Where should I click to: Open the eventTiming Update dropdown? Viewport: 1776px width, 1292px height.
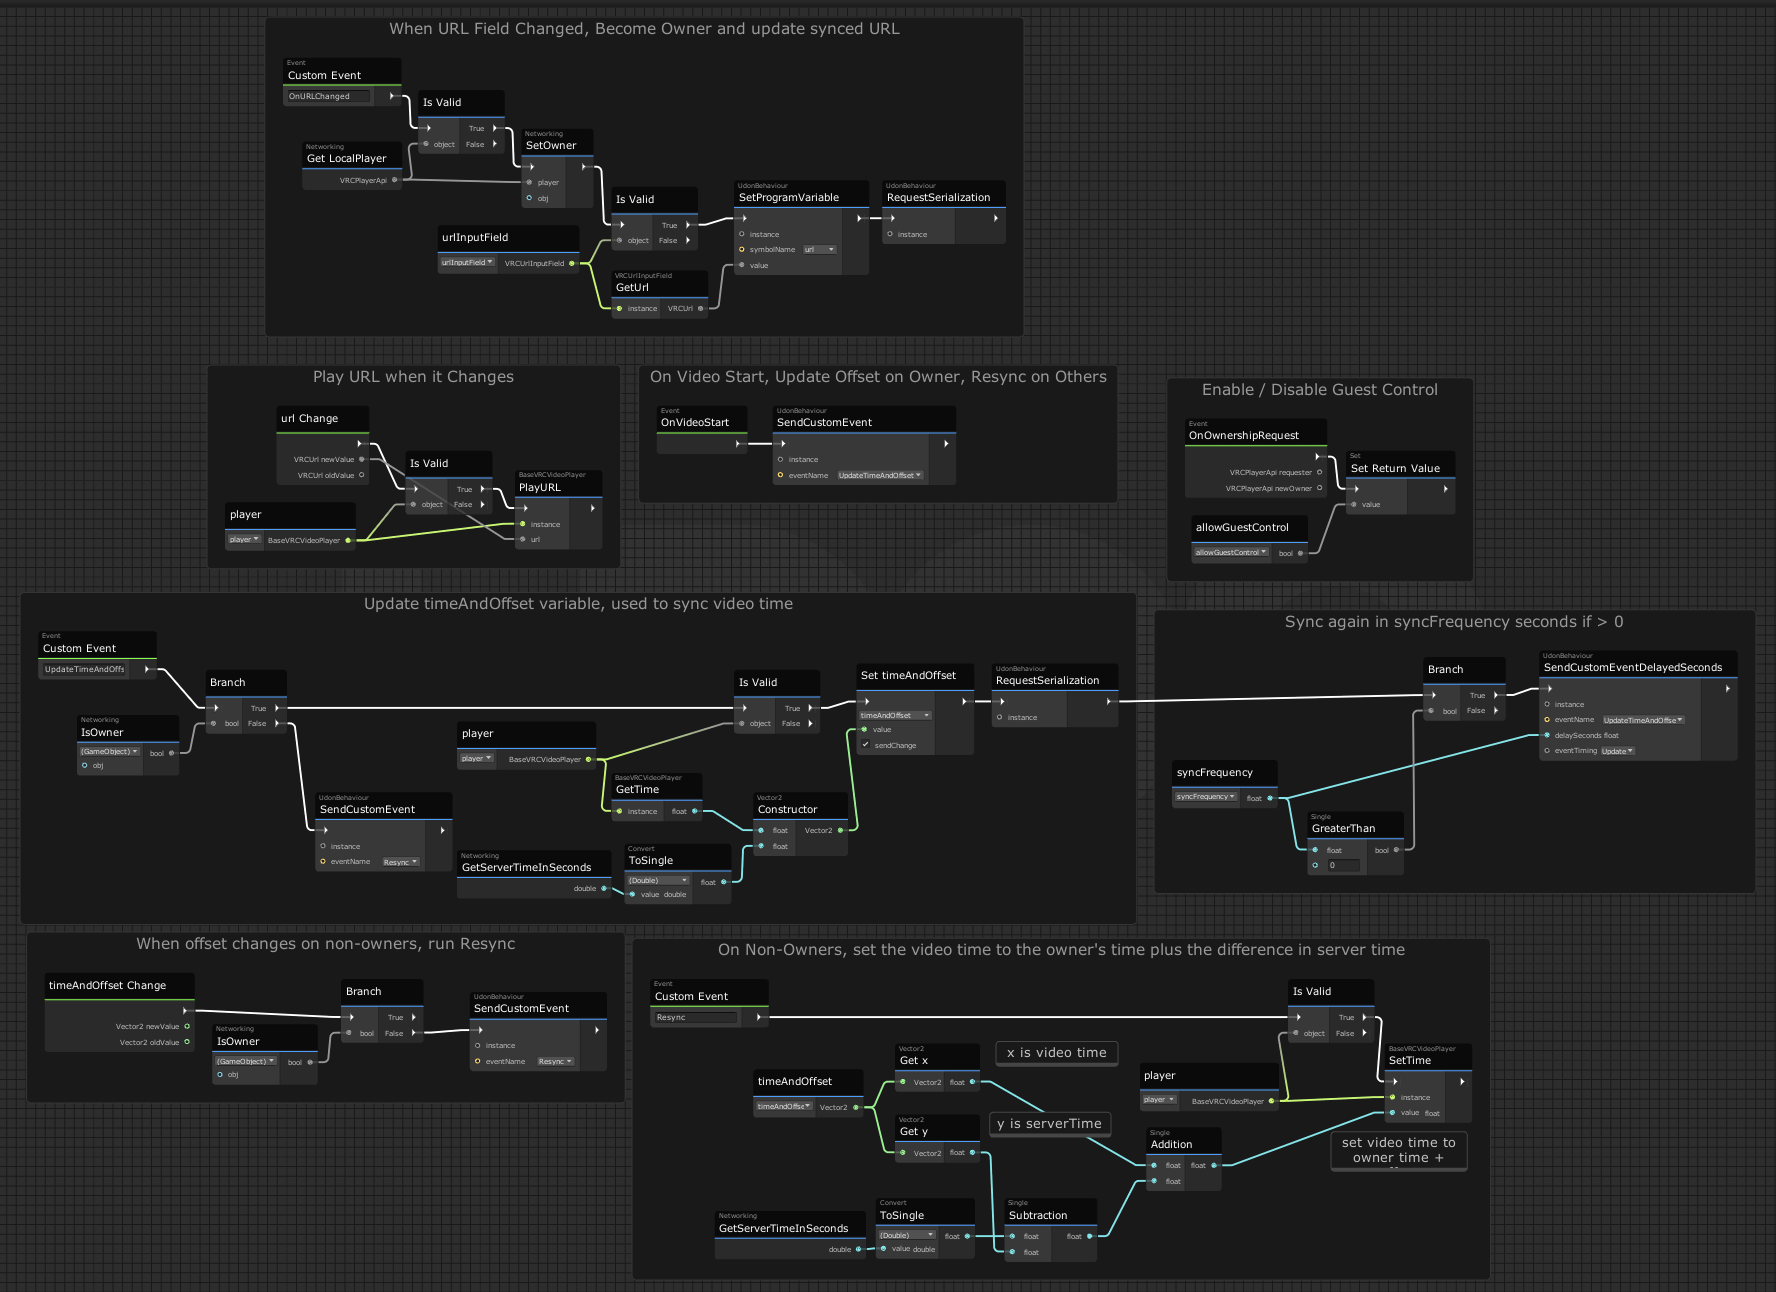point(1617,751)
